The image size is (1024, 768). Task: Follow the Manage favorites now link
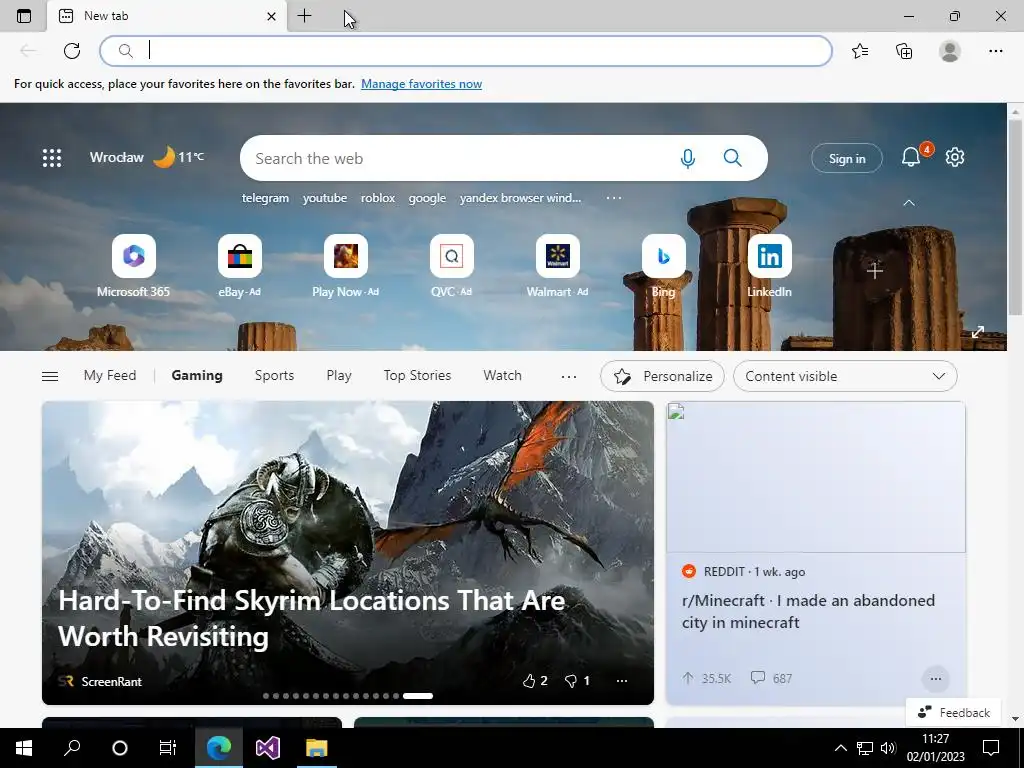coord(421,84)
